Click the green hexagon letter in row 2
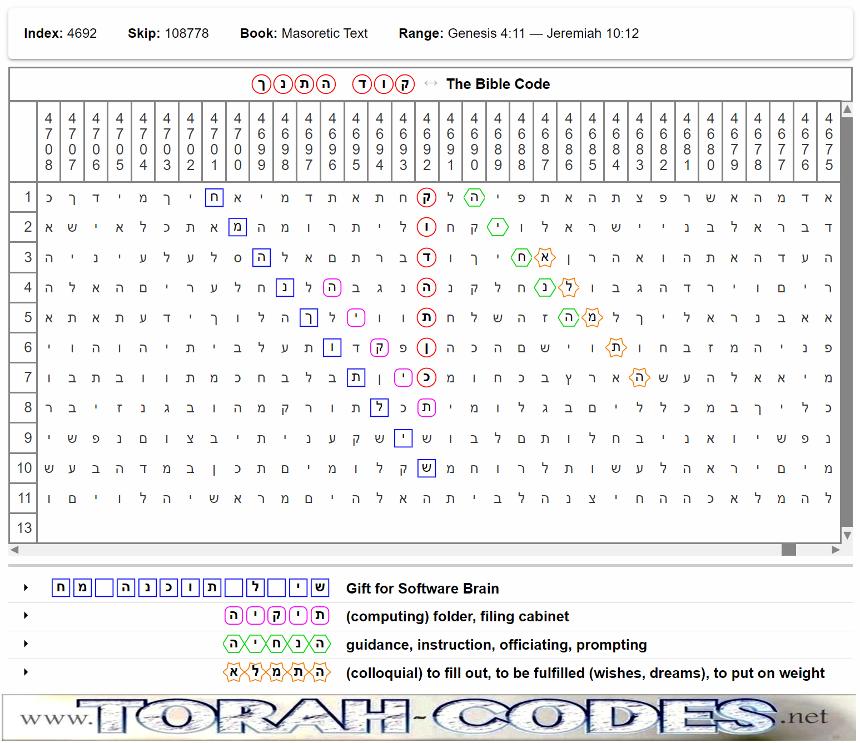 [498, 228]
